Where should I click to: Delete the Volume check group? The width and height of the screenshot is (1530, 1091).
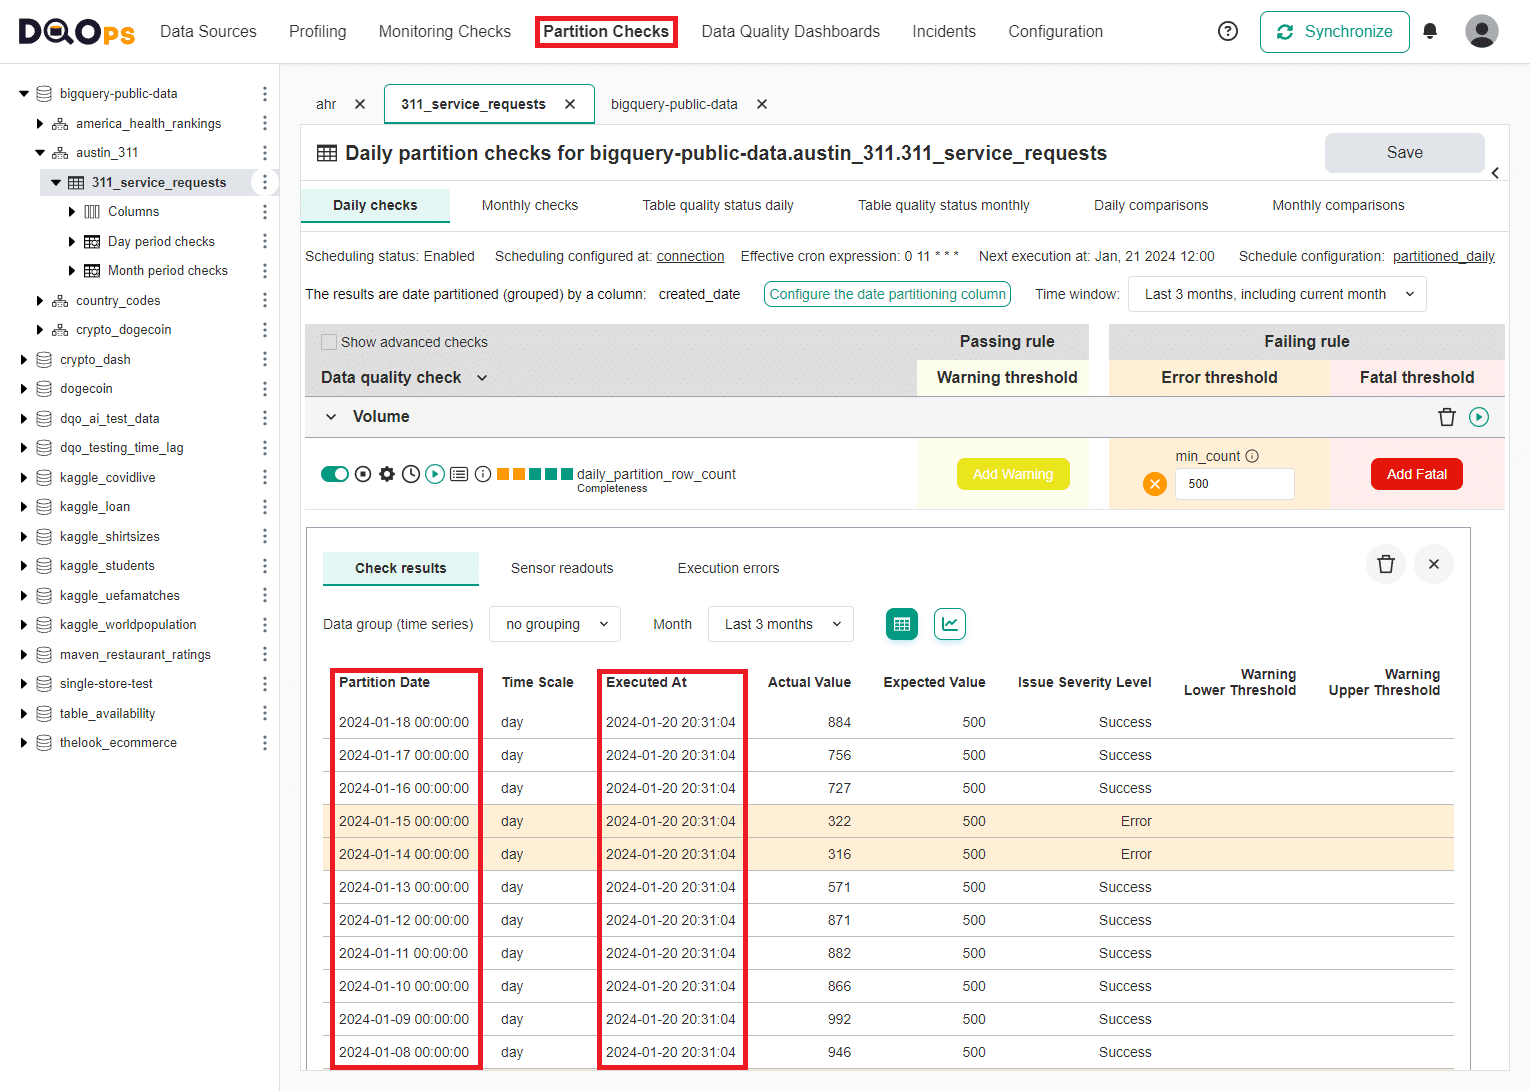[1447, 416]
